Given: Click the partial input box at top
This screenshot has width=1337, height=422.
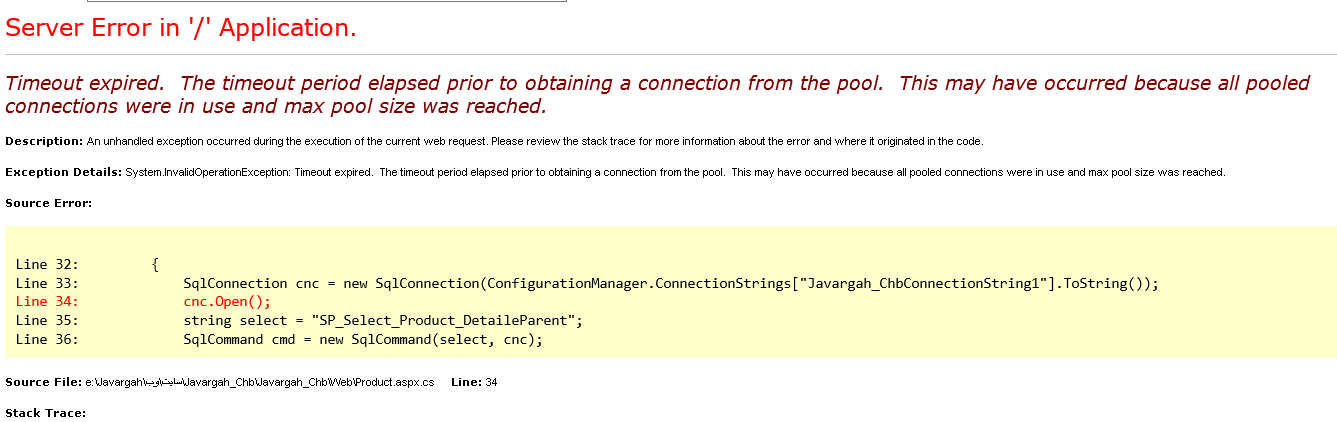Looking at the screenshot, I should click(326, 1).
